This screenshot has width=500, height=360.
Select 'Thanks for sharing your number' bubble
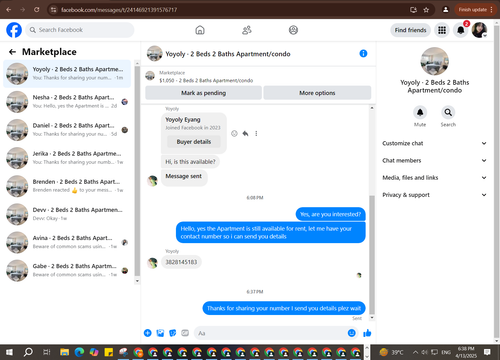coord(284,308)
